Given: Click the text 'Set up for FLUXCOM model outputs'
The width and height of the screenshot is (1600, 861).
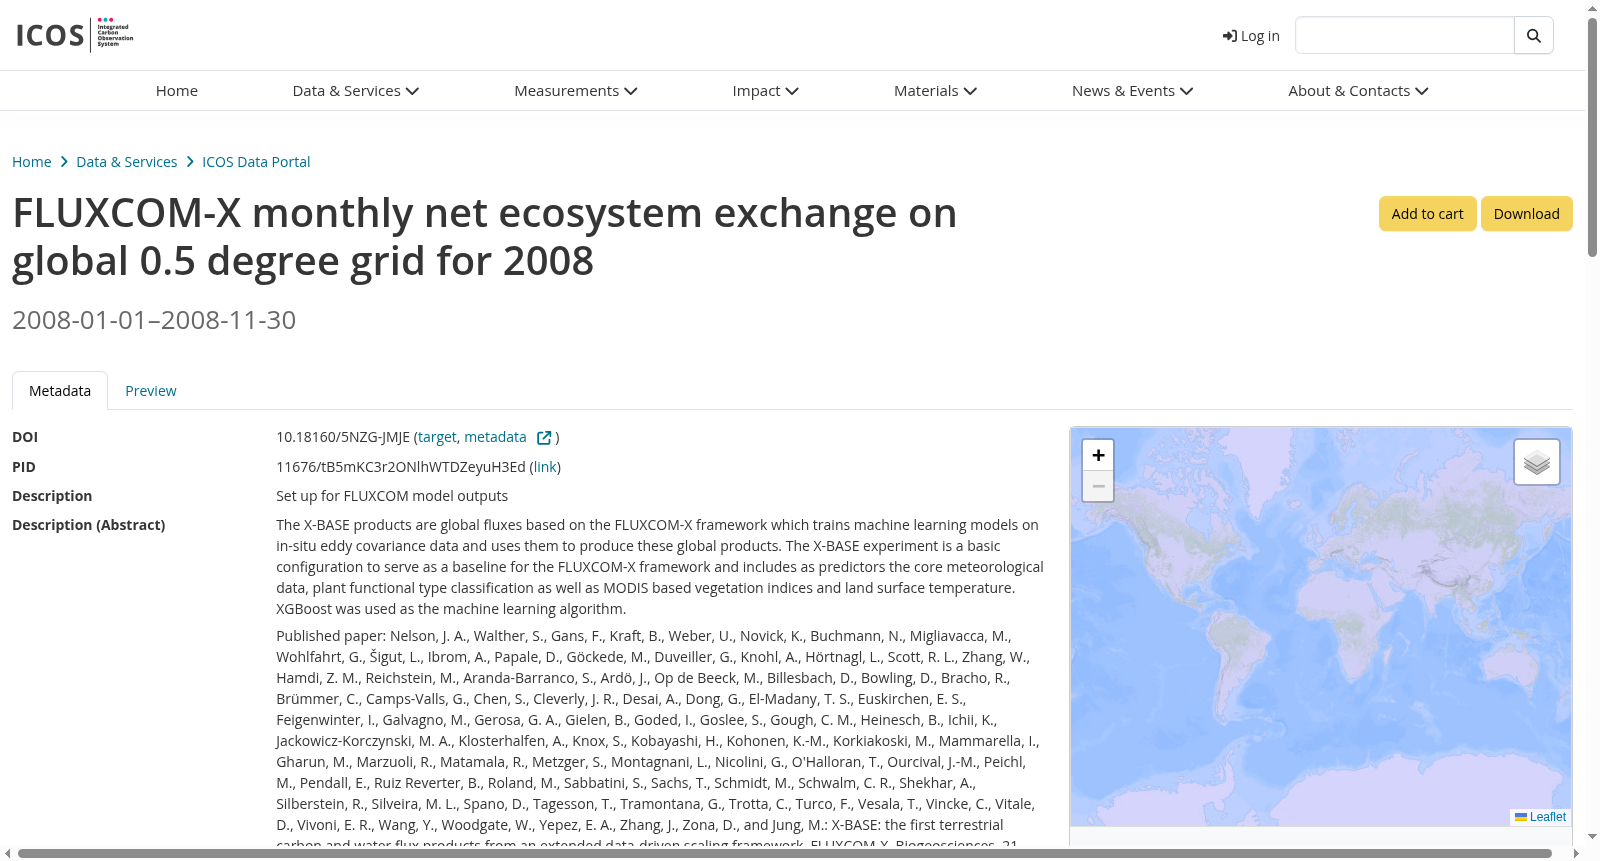Looking at the screenshot, I should tap(392, 496).
